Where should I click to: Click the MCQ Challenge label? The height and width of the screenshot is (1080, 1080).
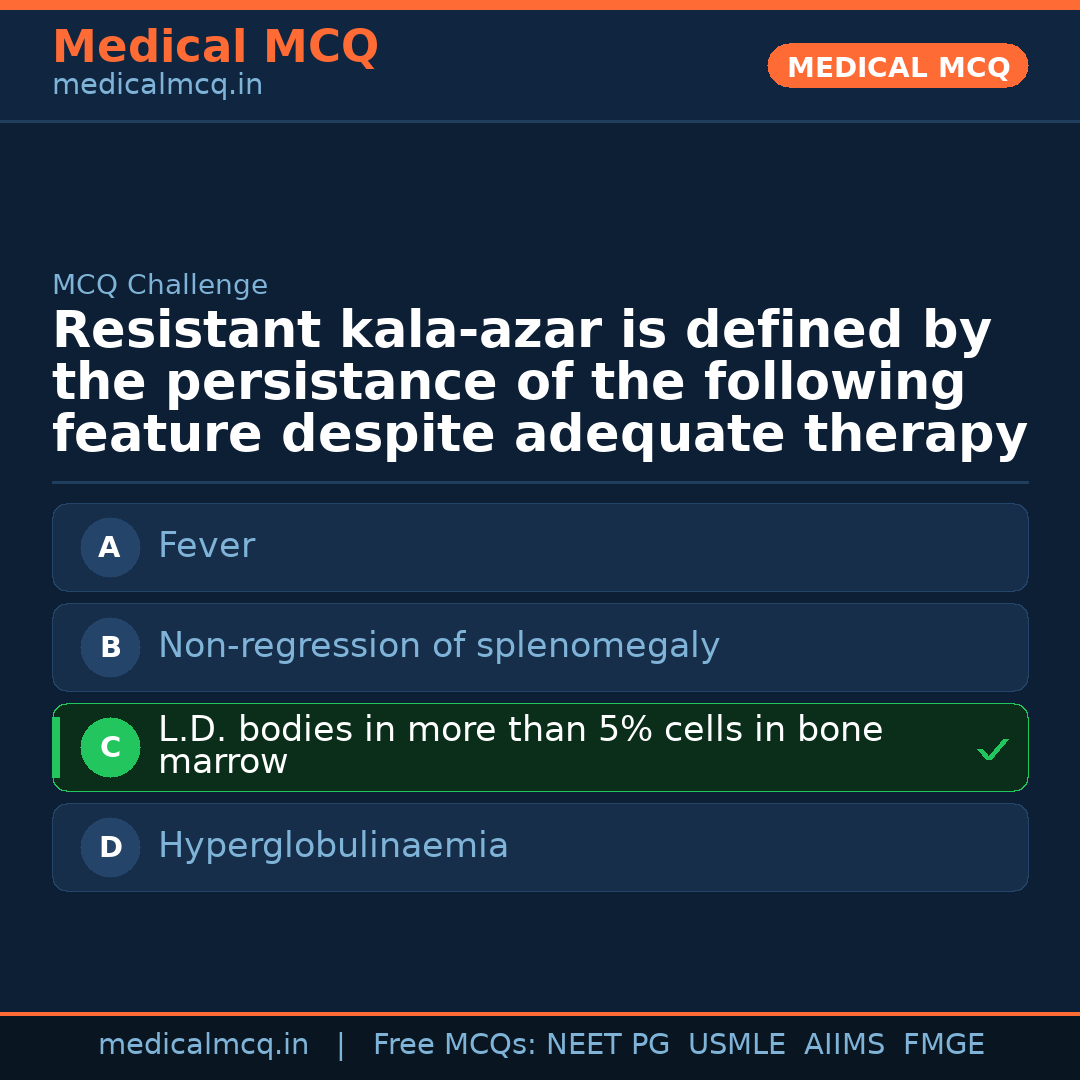pos(160,285)
